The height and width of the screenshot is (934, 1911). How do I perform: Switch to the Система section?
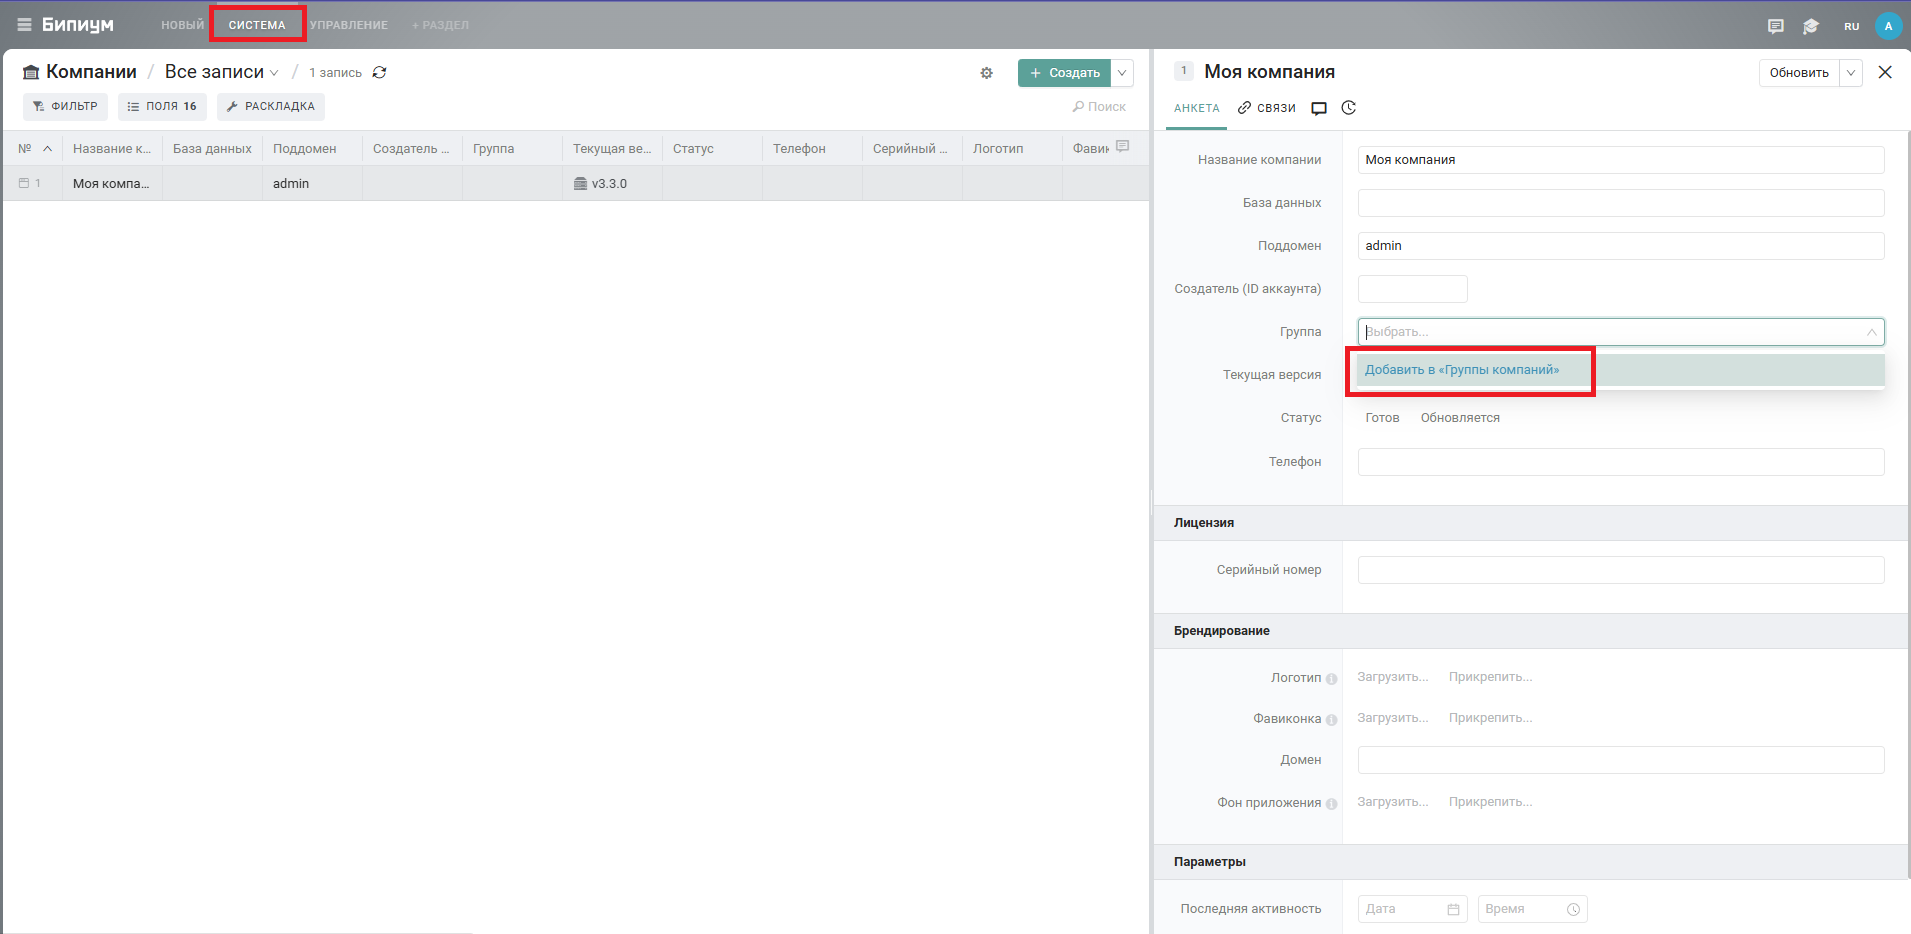[257, 25]
